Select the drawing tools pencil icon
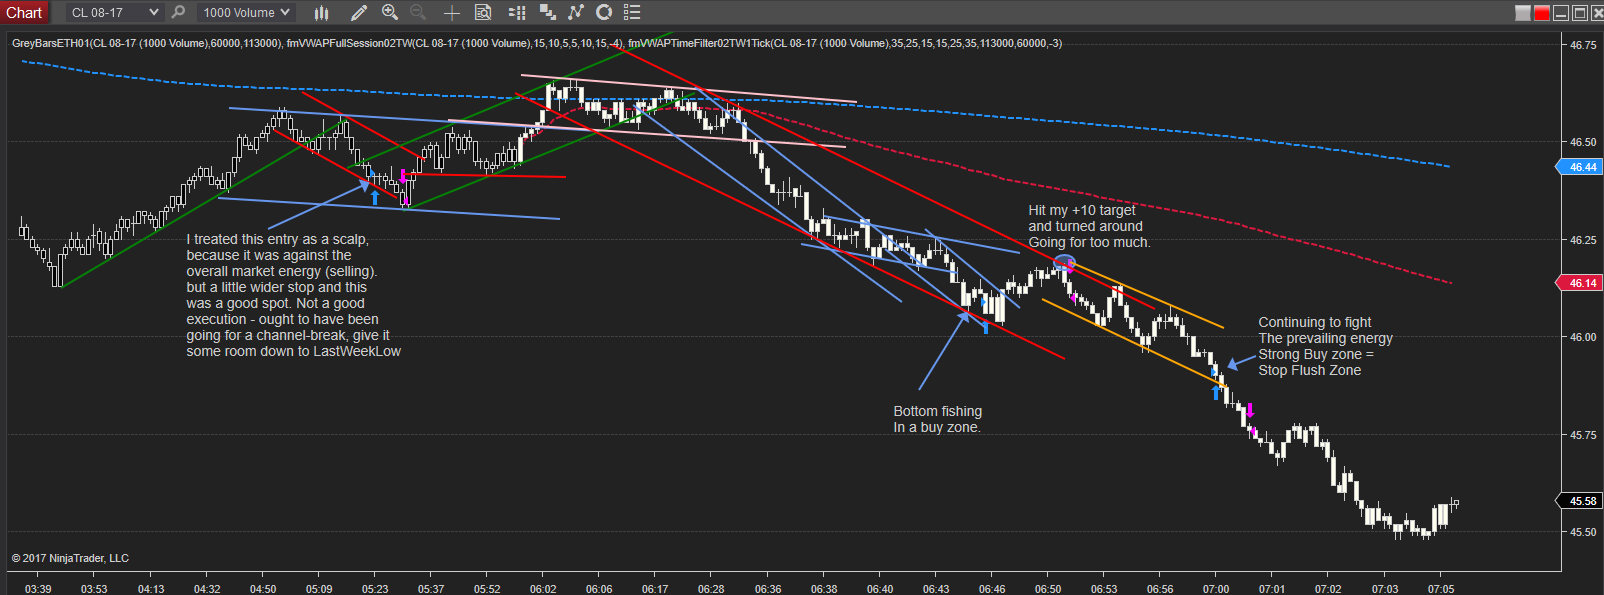The image size is (1604, 595). pos(359,12)
